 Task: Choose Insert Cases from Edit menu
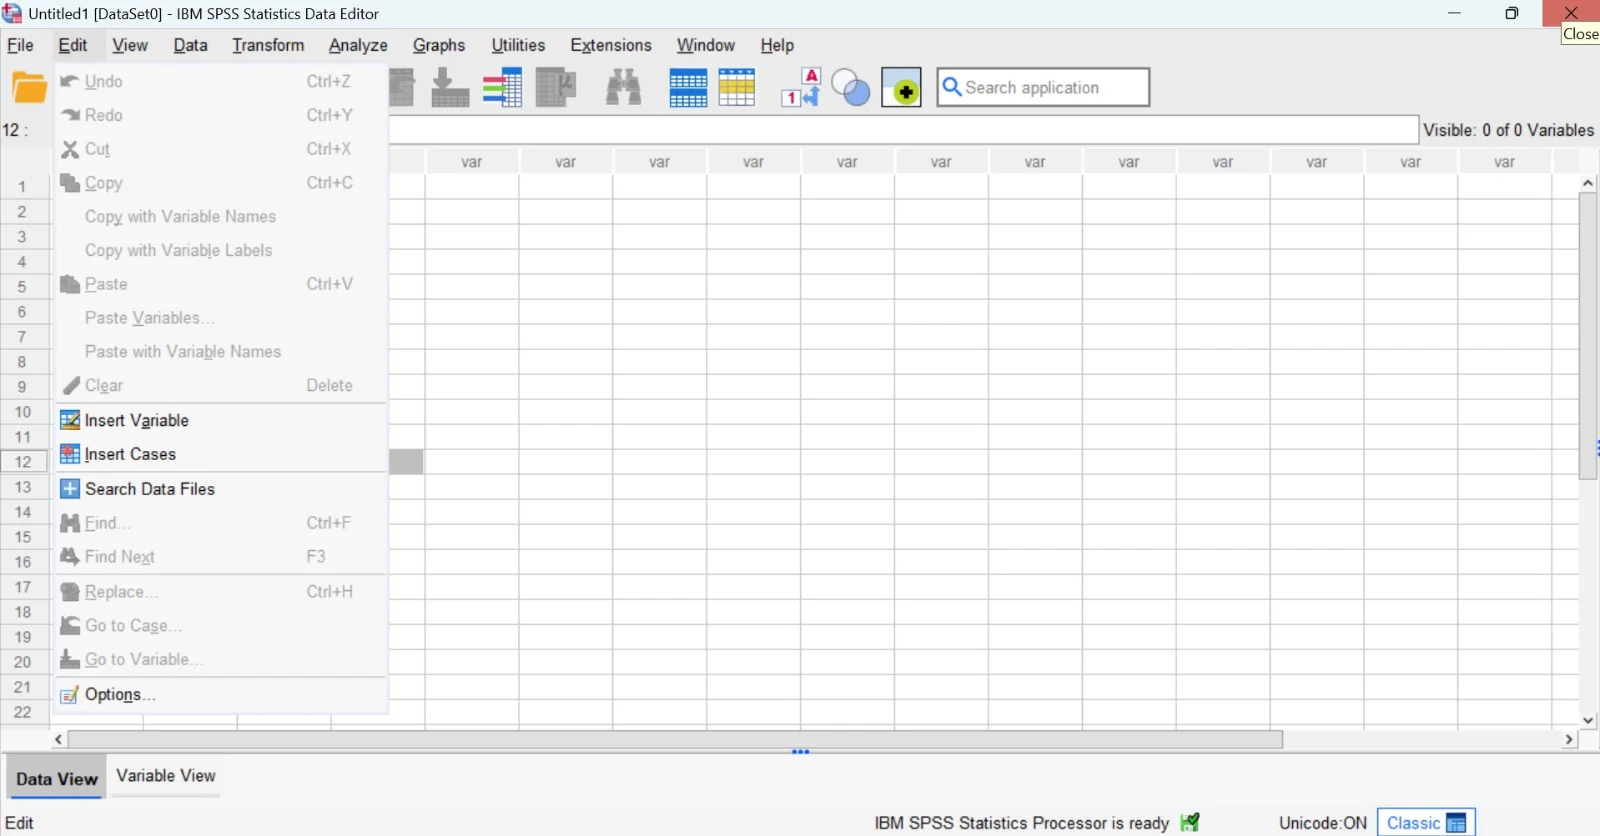pos(220,454)
